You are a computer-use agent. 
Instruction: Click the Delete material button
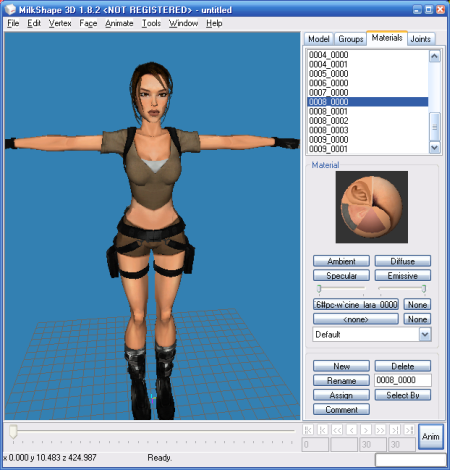[x=403, y=366]
